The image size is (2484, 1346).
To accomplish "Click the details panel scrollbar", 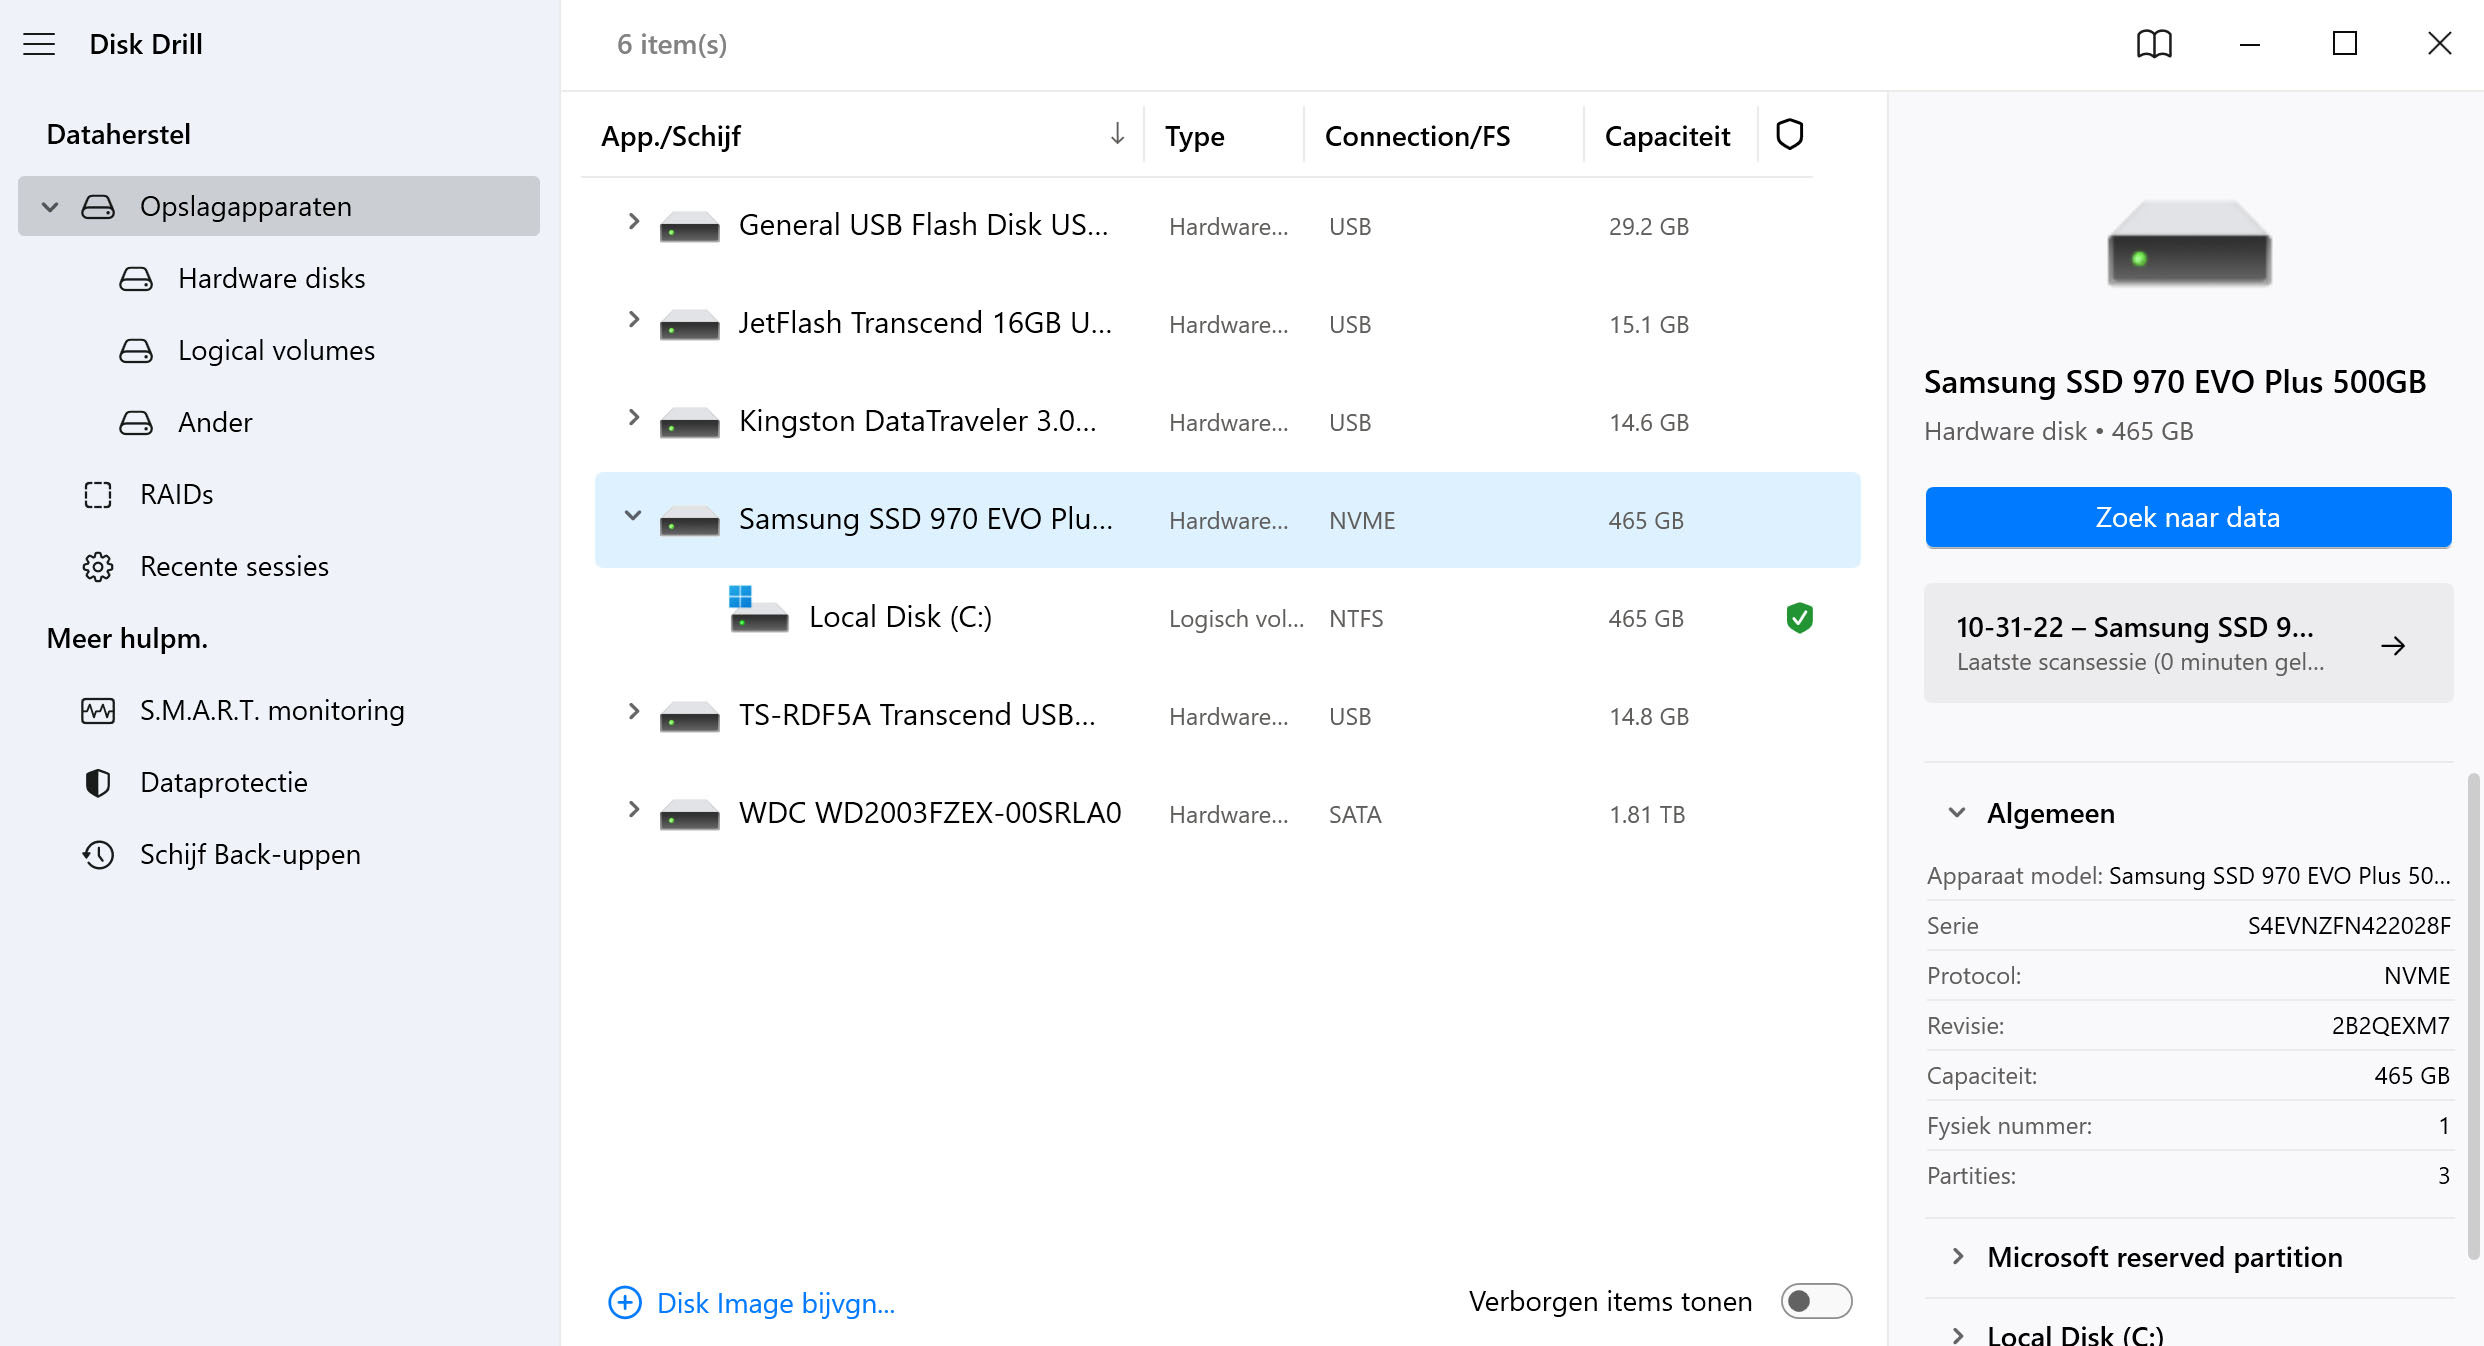I will (x=2472, y=1015).
